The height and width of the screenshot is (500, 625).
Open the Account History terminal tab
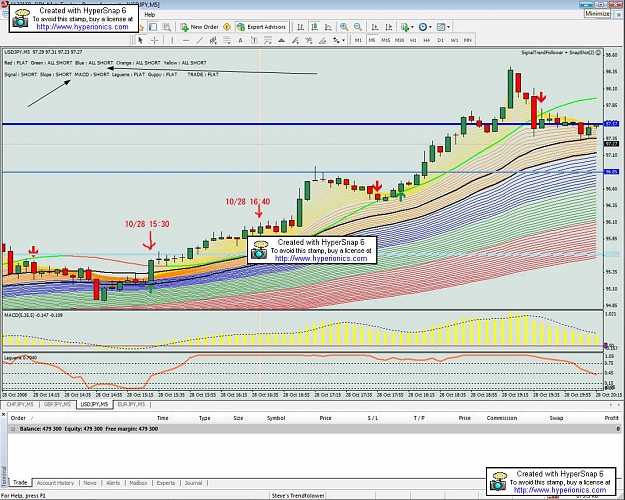click(x=55, y=483)
